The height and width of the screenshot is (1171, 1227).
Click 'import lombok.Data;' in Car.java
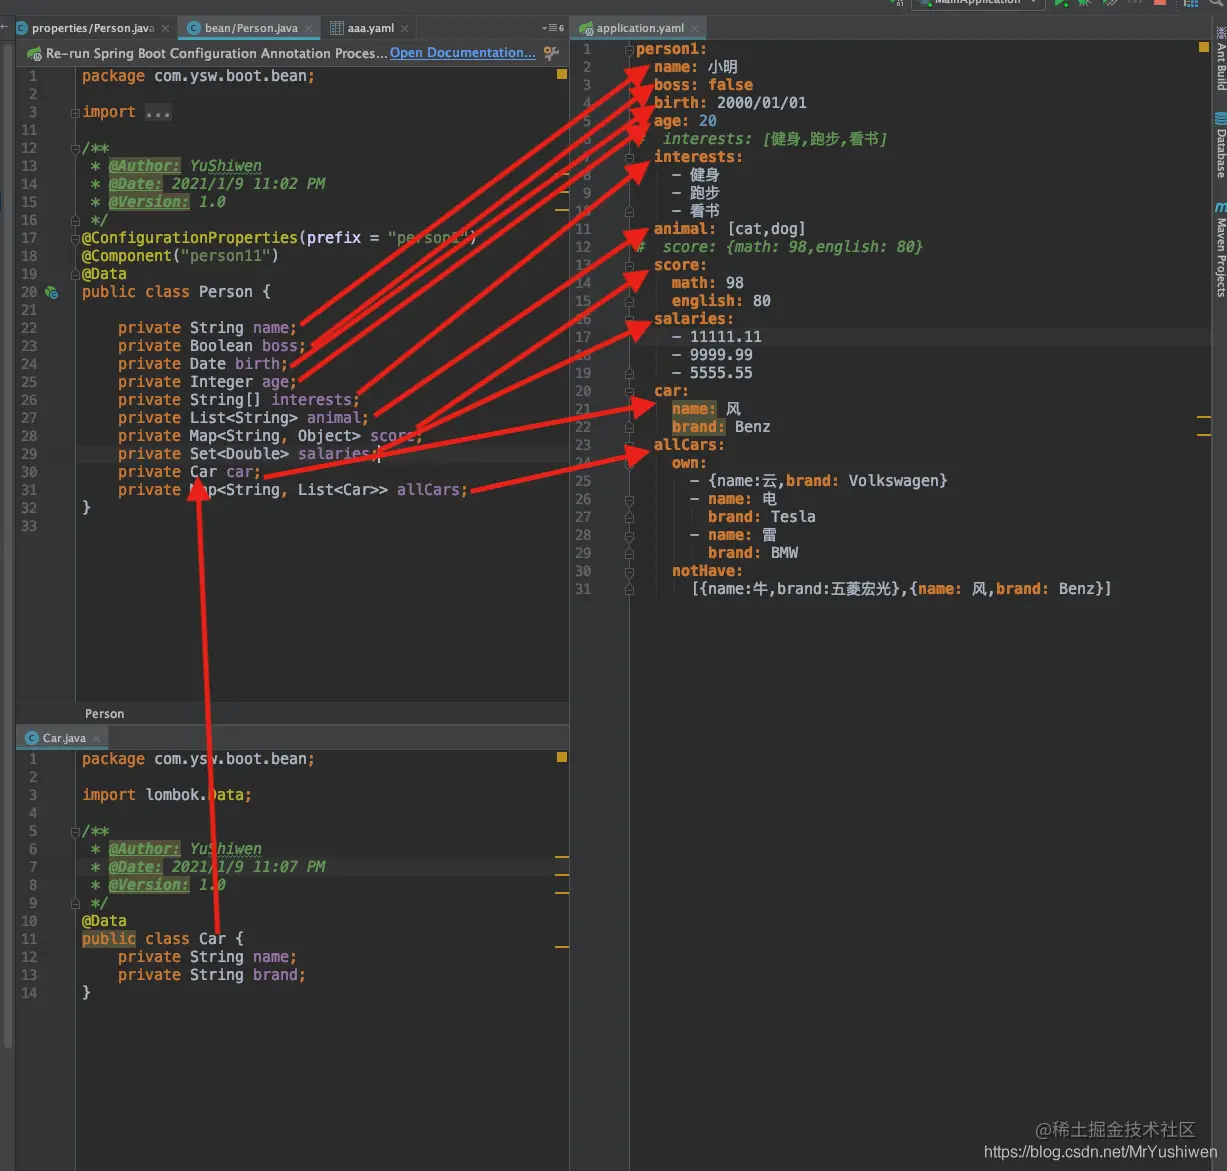click(x=167, y=795)
